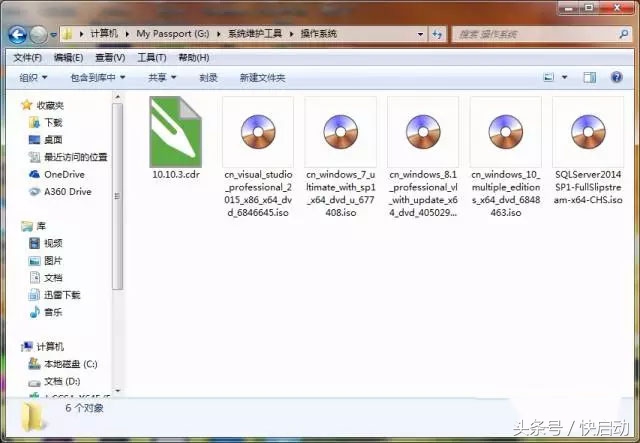640x443 pixels.
Task: Open the 图片 library
Action: click(x=53, y=260)
